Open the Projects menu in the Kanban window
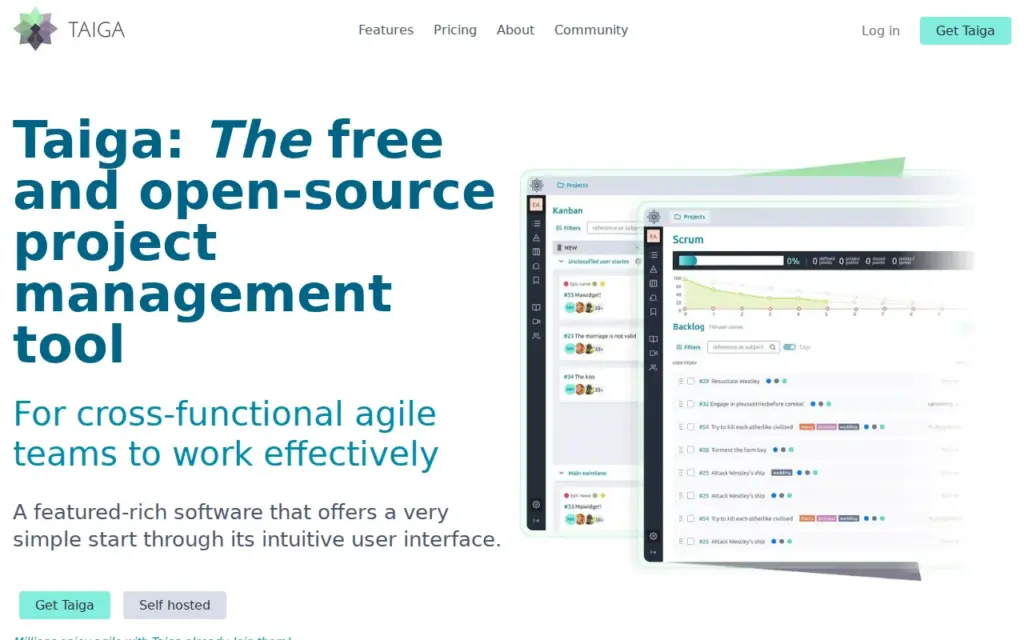This screenshot has width=1024, height=640. (x=573, y=185)
